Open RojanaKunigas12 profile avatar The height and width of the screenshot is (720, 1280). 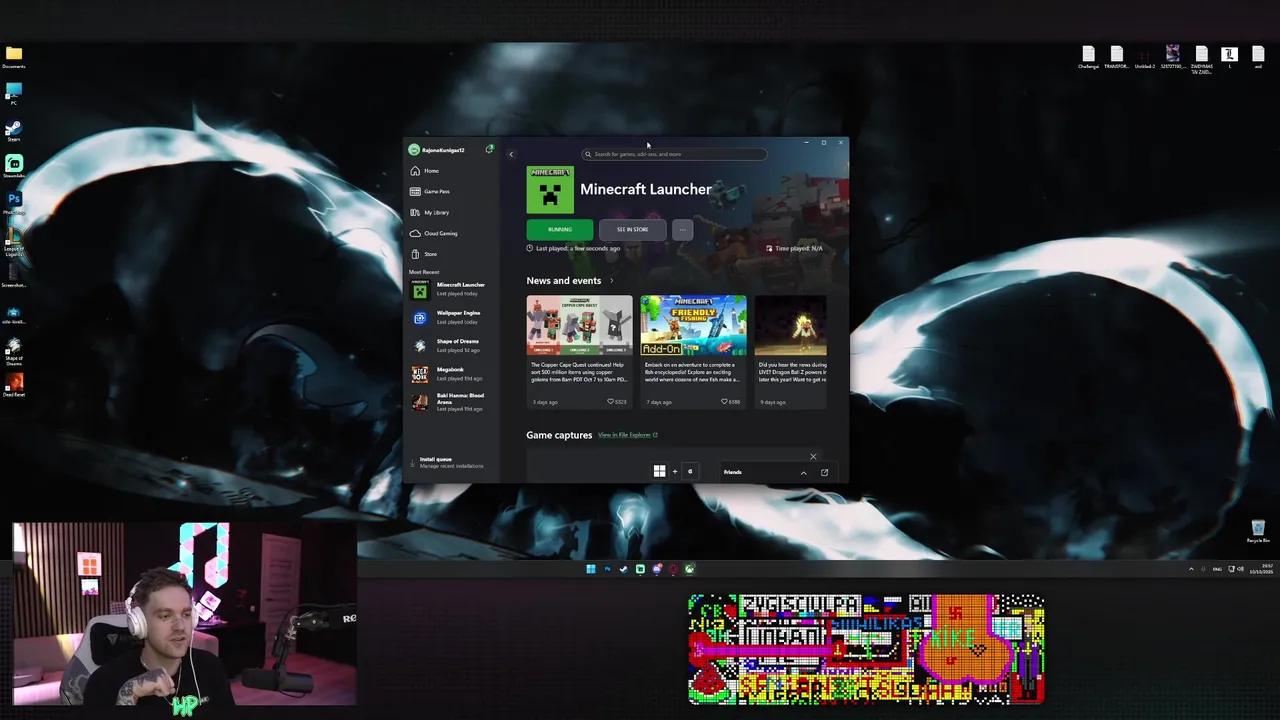coord(414,150)
